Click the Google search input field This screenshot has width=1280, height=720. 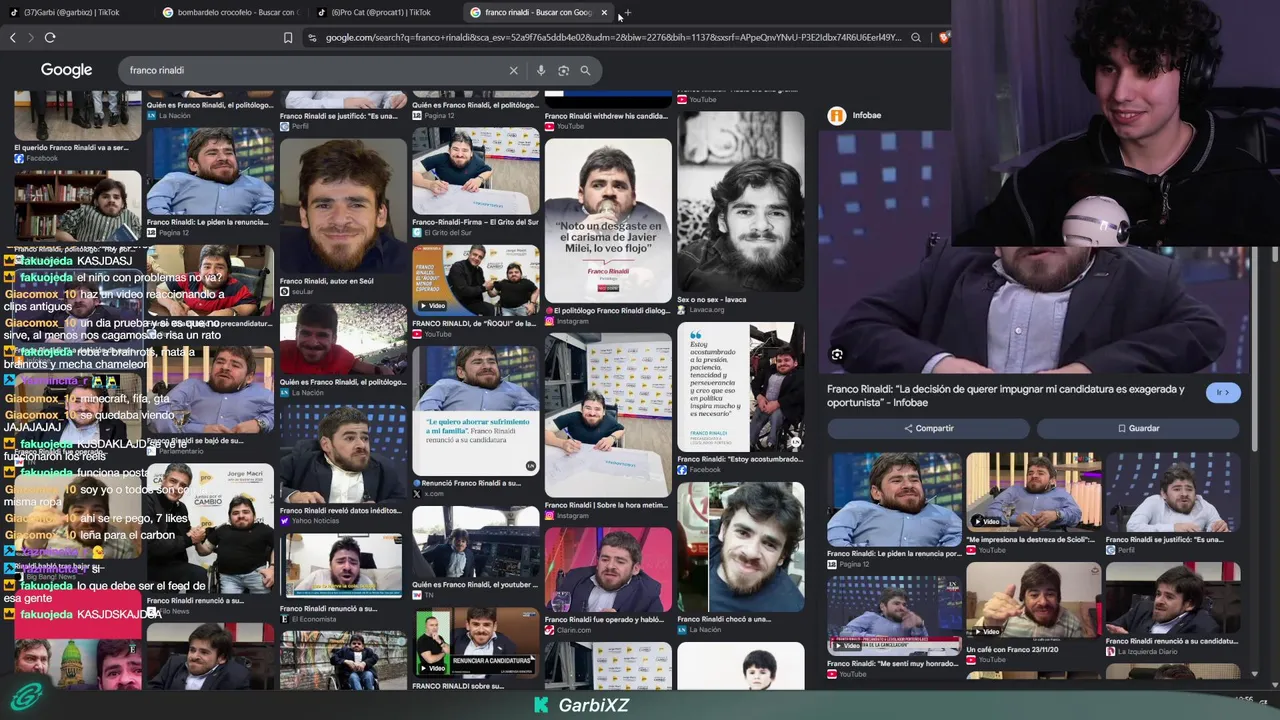(315, 70)
